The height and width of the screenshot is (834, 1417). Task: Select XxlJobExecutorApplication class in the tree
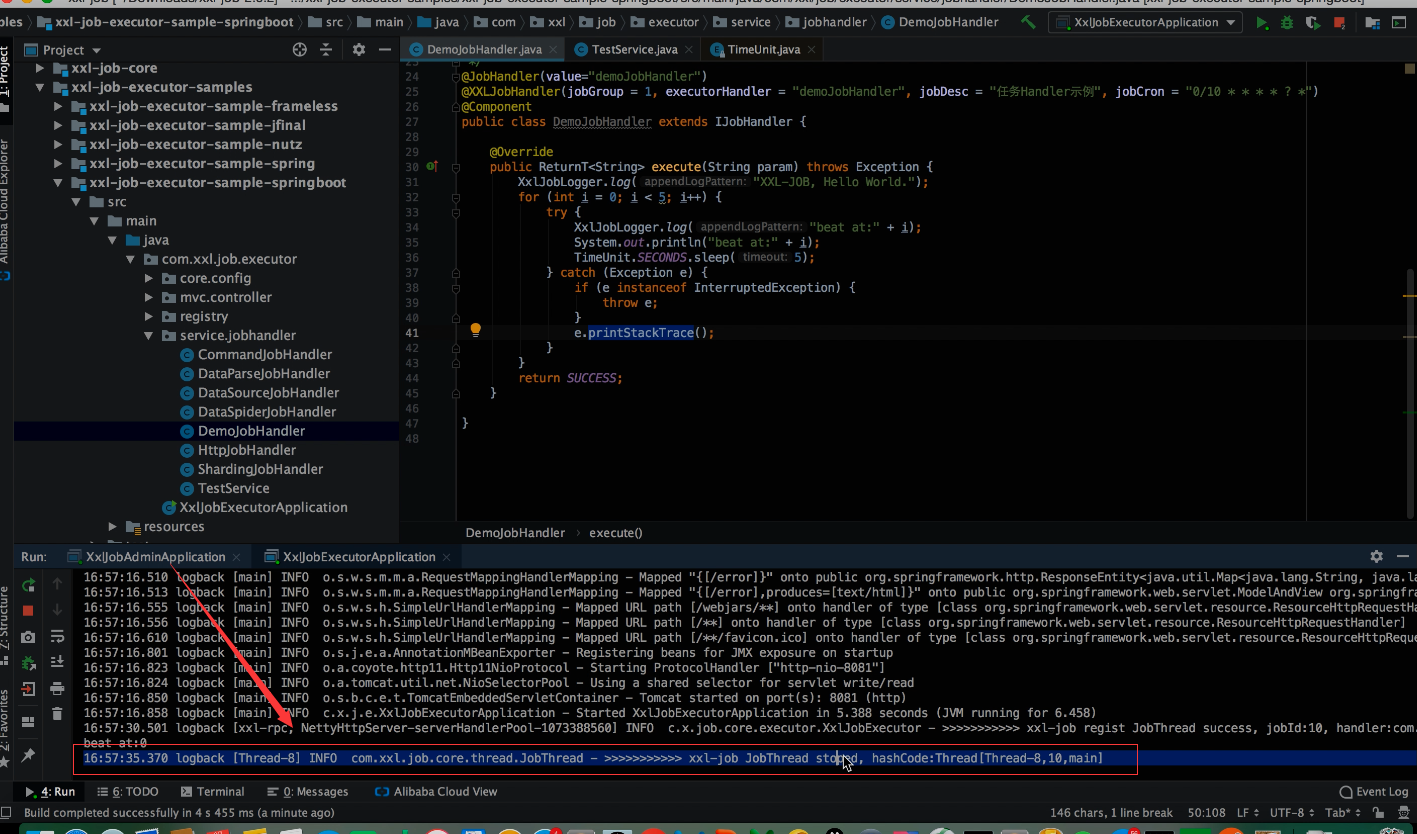(263, 507)
